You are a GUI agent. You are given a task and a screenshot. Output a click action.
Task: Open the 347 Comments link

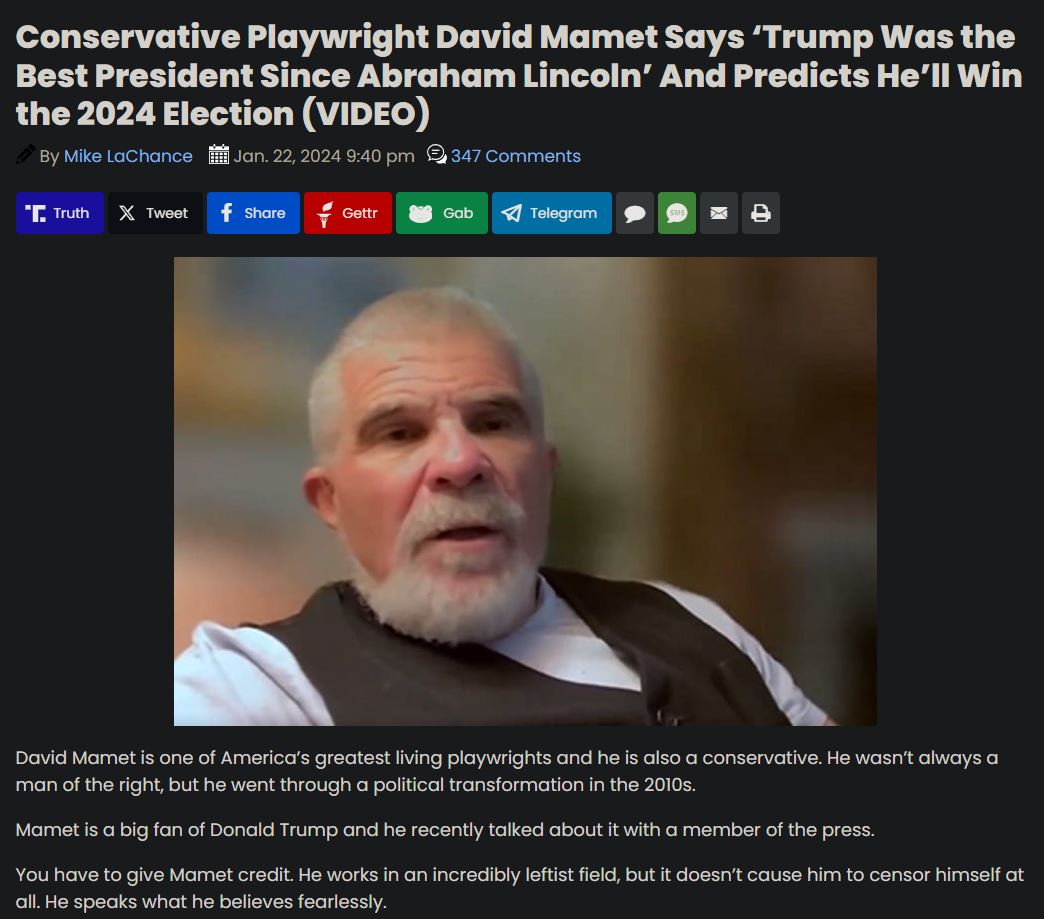(515, 156)
